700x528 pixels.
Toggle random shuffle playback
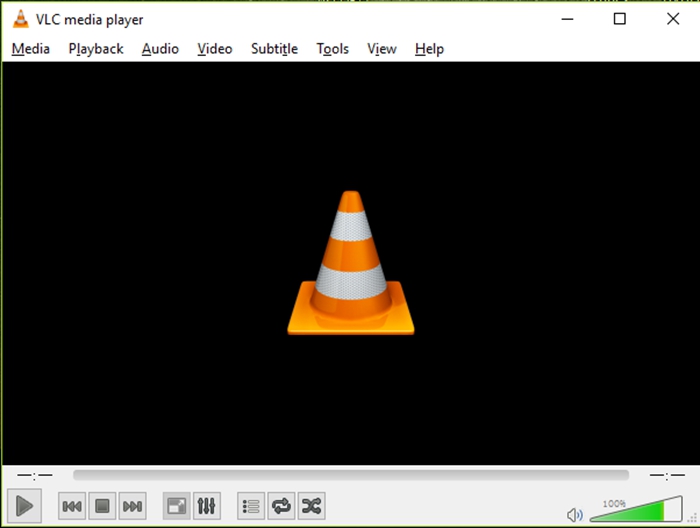[x=311, y=506]
